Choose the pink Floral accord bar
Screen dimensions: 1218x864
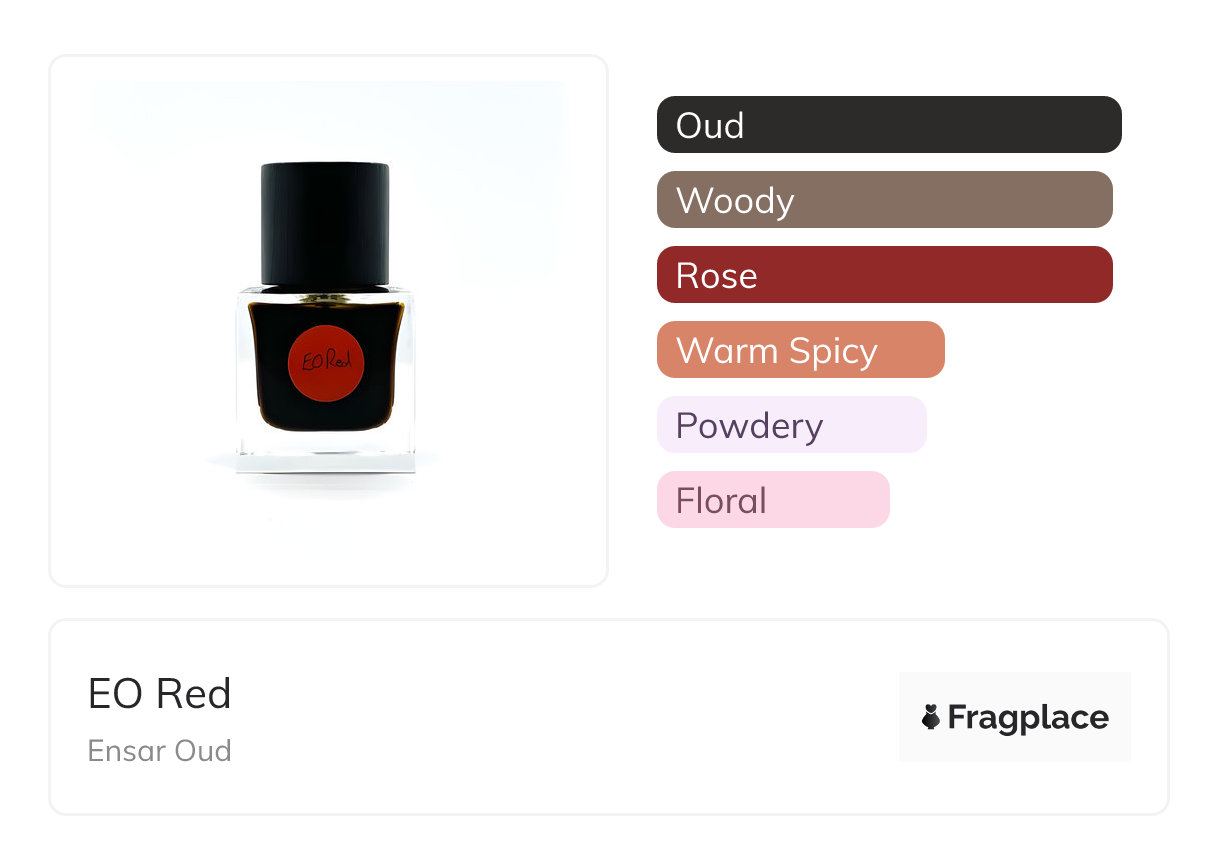click(x=772, y=500)
